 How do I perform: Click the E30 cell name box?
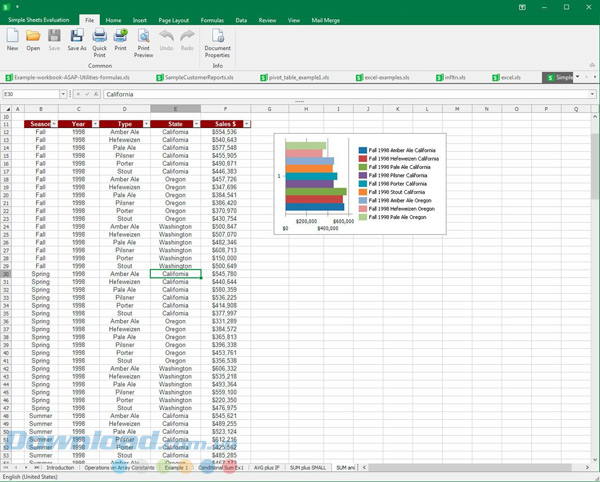coord(40,94)
